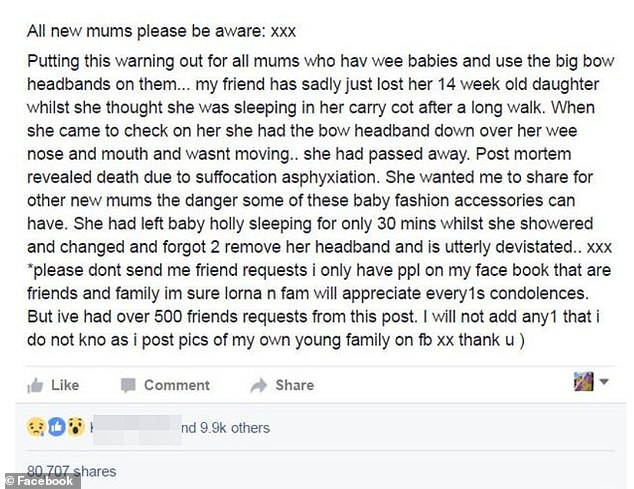This screenshot has height=489, width=634.
Task: Click the Comment speech bubble icon
Action: [127, 385]
